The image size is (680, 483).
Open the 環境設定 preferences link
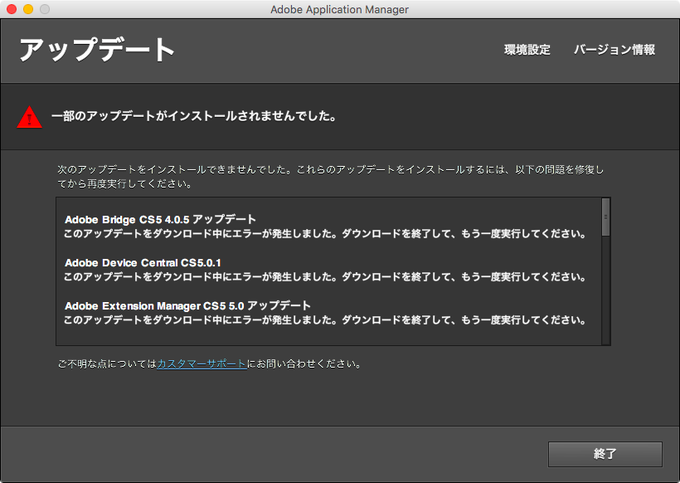(x=527, y=50)
